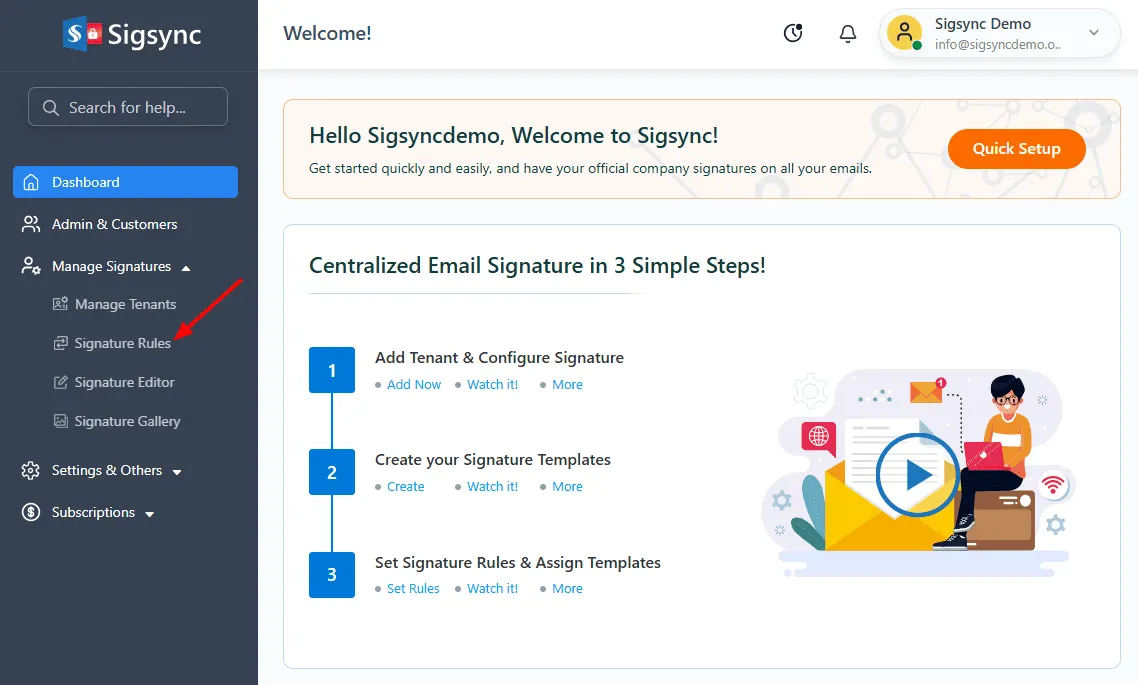The image size is (1138, 685).
Task: Click the step 2 number badge
Action: [x=332, y=472]
